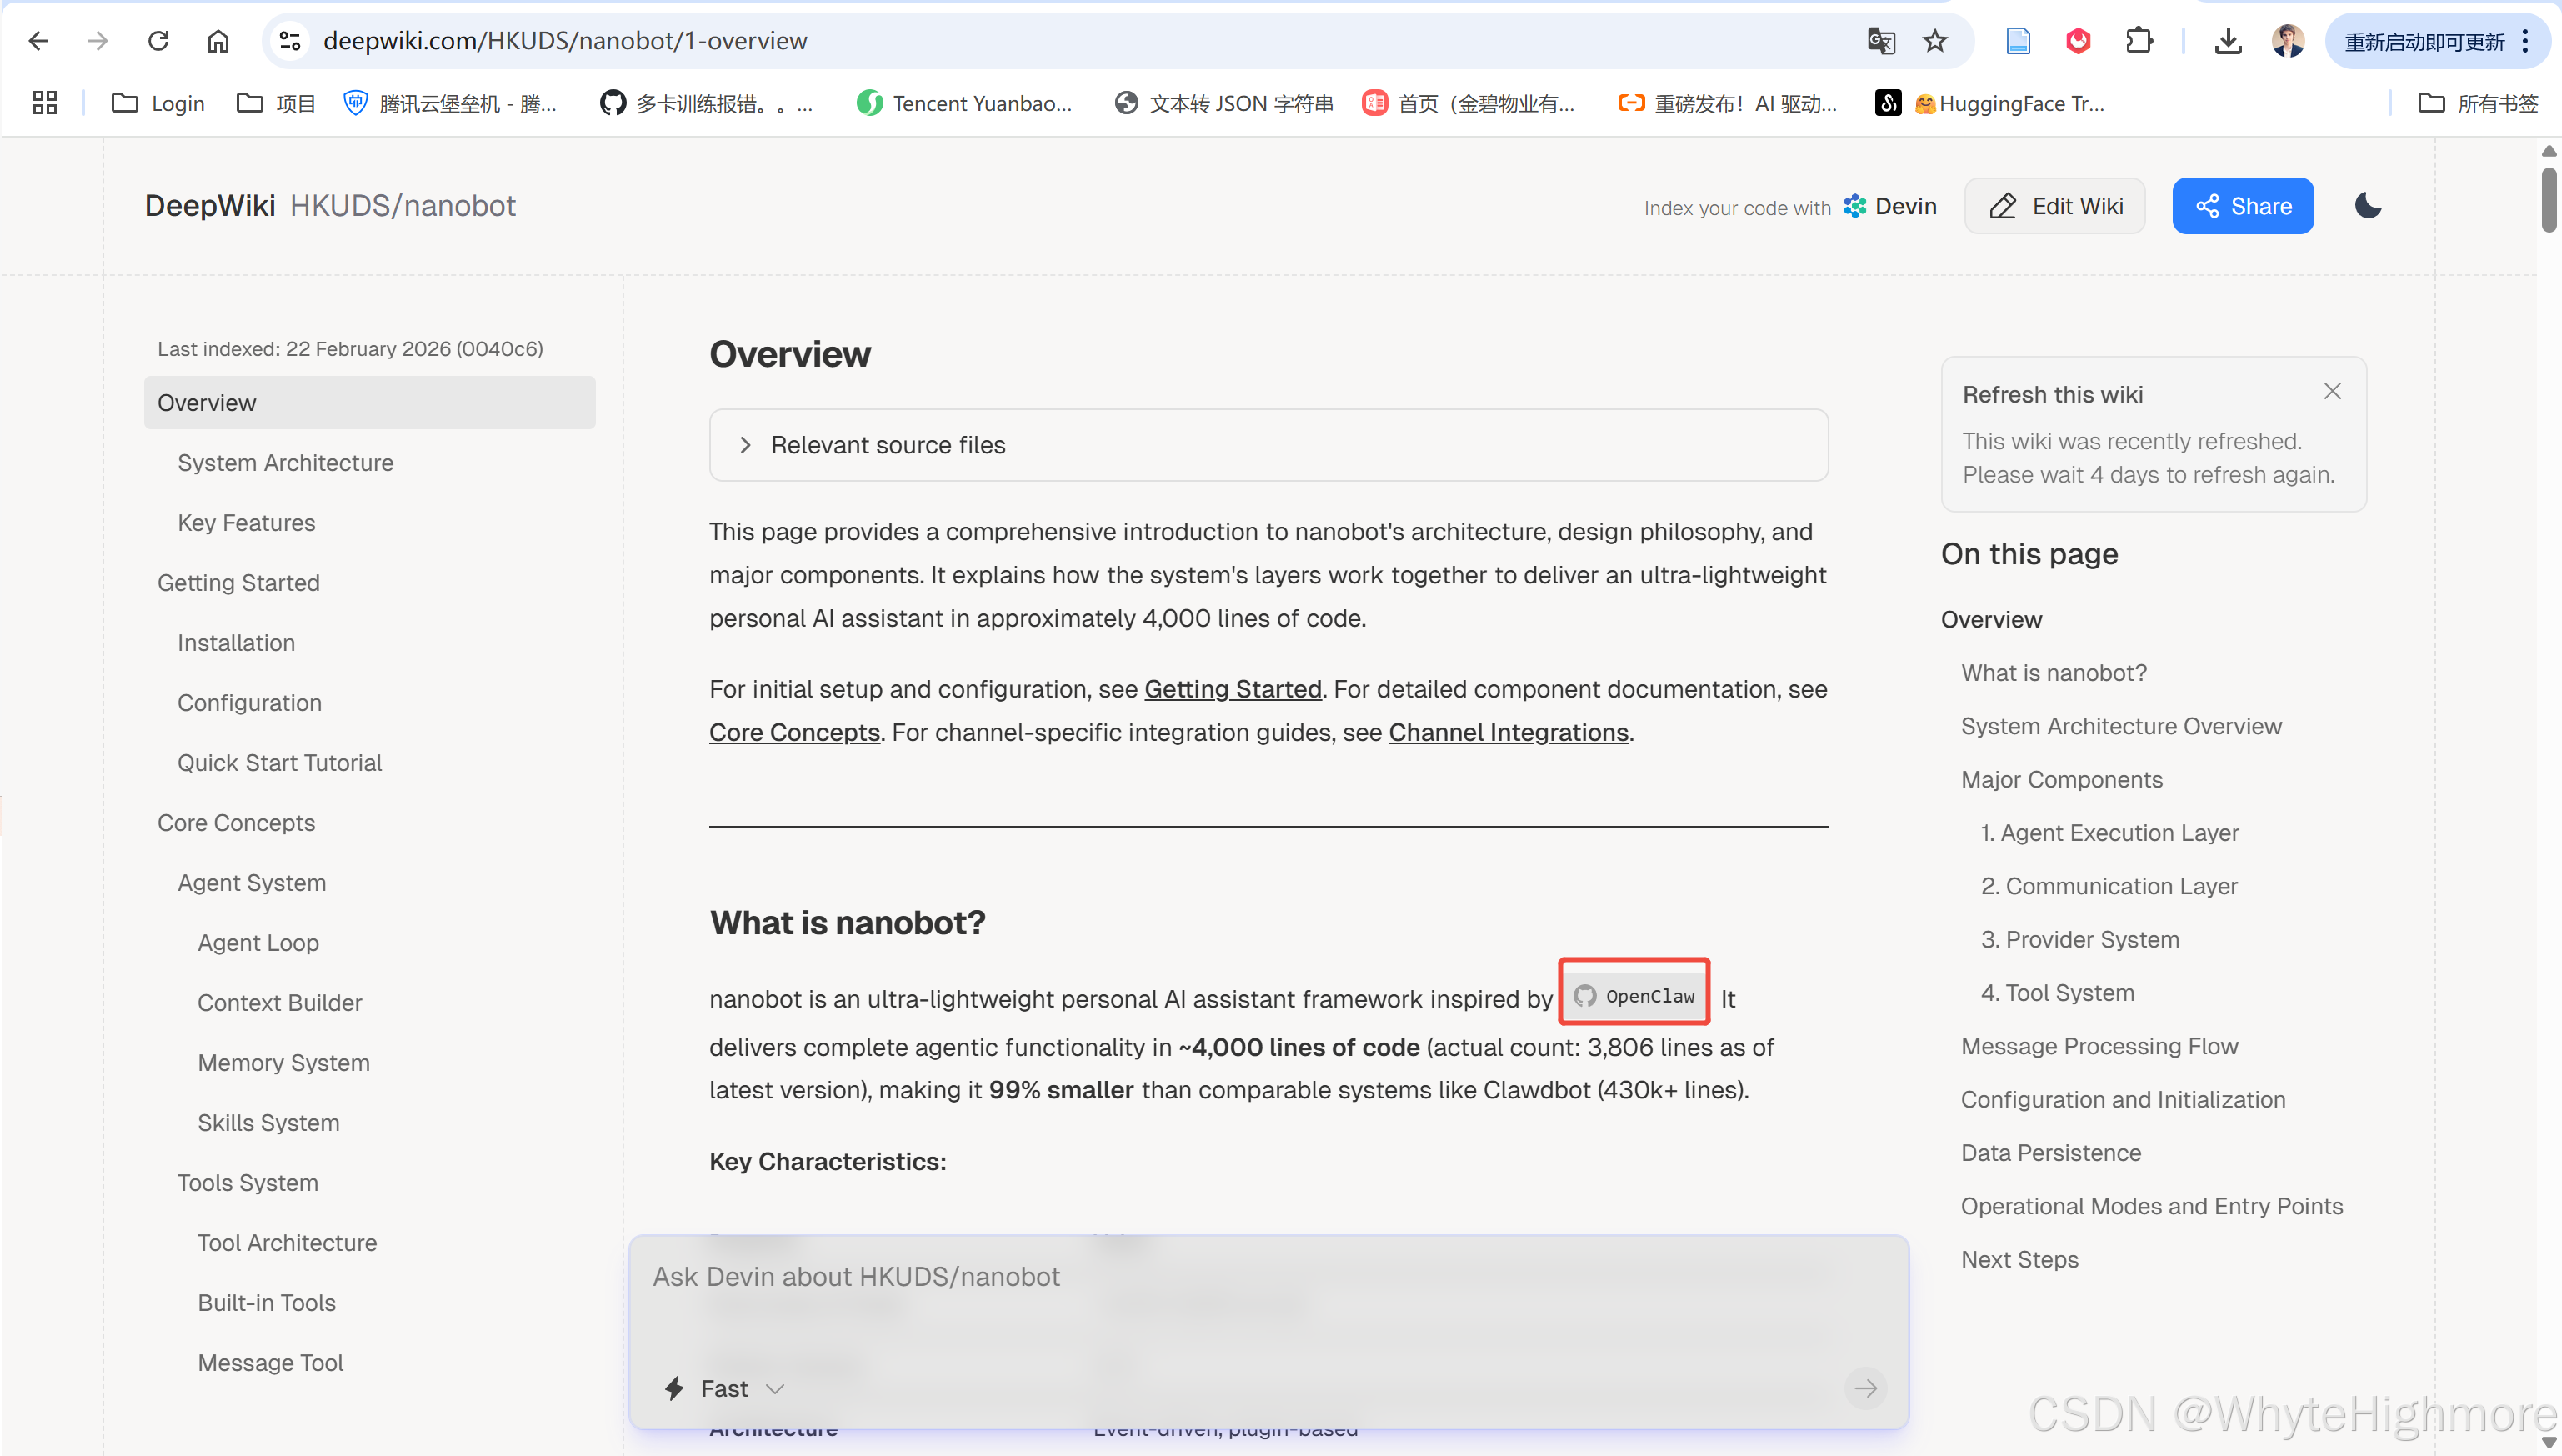Select Overview in the left sidebar
2562x1456 pixels.
tap(370, 403)
